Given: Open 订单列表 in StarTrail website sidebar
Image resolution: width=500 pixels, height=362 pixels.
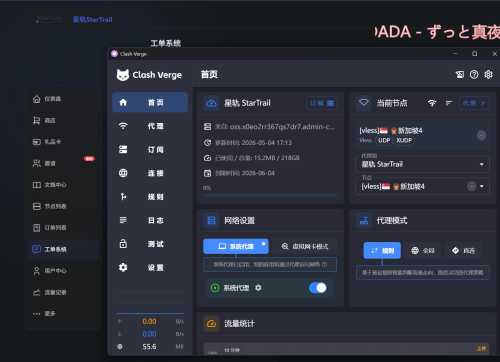Looking at the screenshot, I should tap(63, 228).
